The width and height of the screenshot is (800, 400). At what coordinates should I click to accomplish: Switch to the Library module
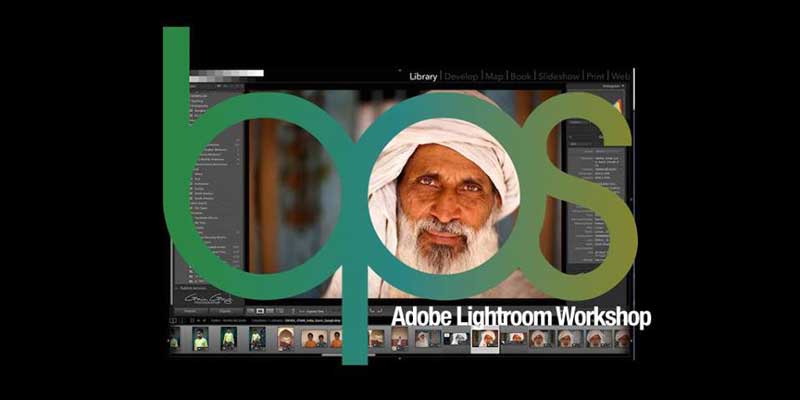[x=423, y=77]
